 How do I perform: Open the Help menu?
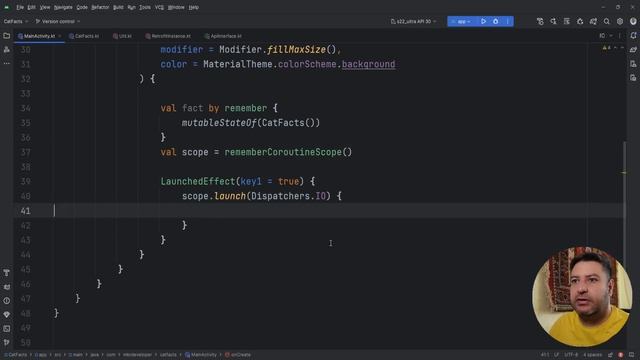(x=193, y=7)
